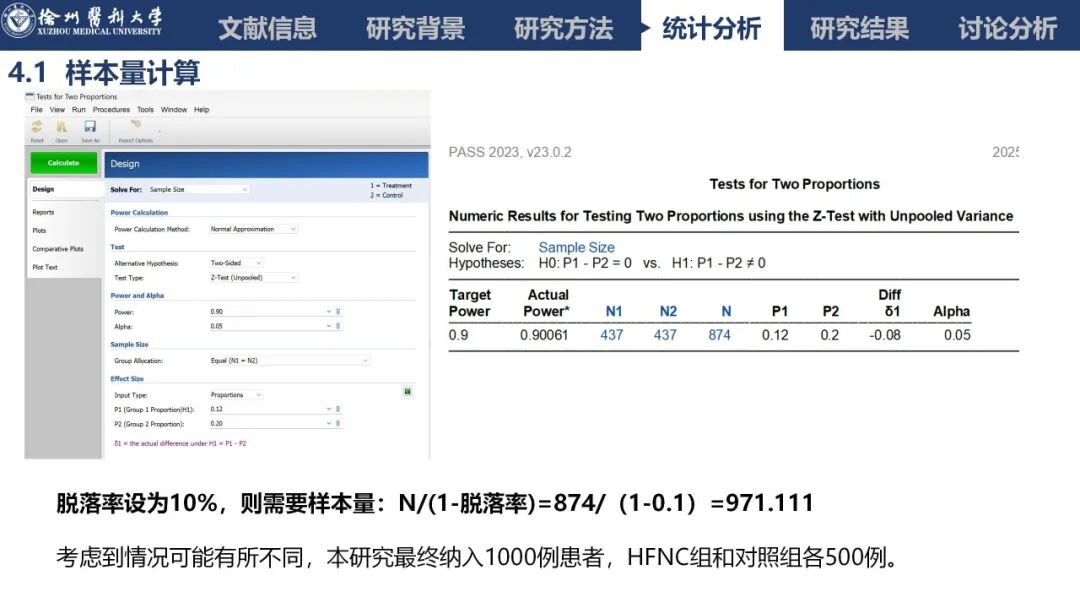The height and width of the screenshot is (608, 1080).
Task: Click the list icon beside the Power field
Action: tap(339, 311)
